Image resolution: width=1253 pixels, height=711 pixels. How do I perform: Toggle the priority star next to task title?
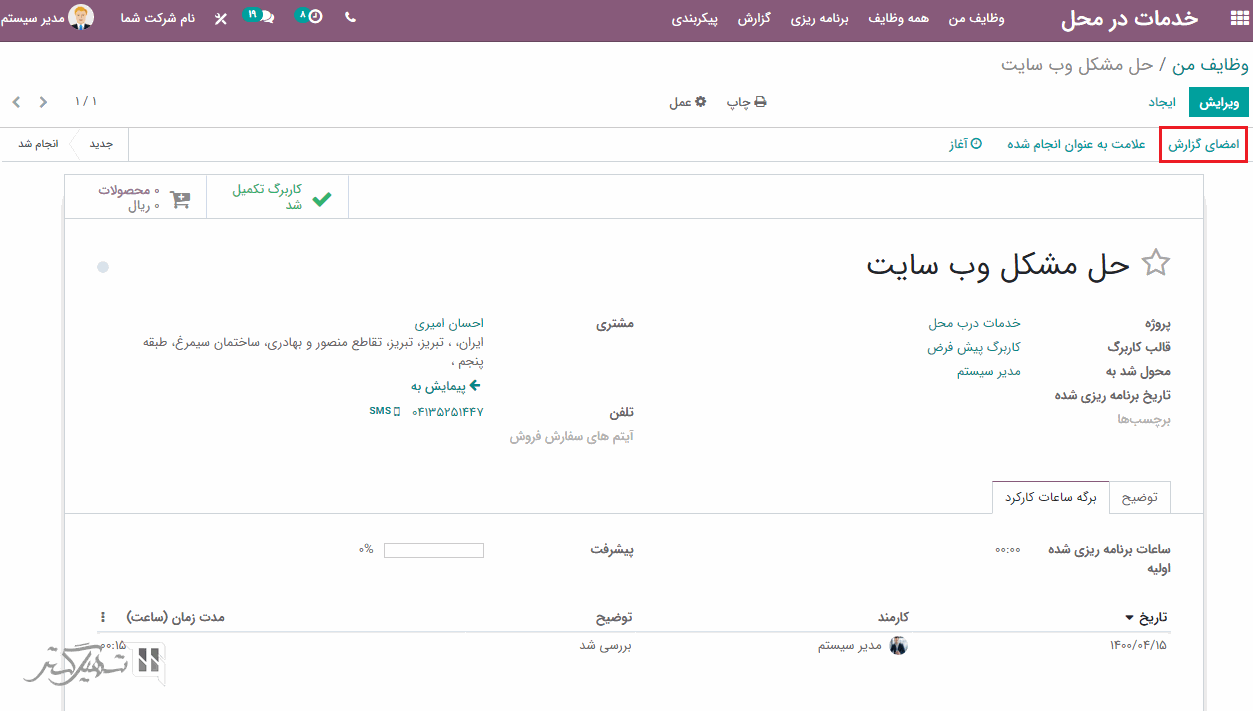click(1156, 263)
